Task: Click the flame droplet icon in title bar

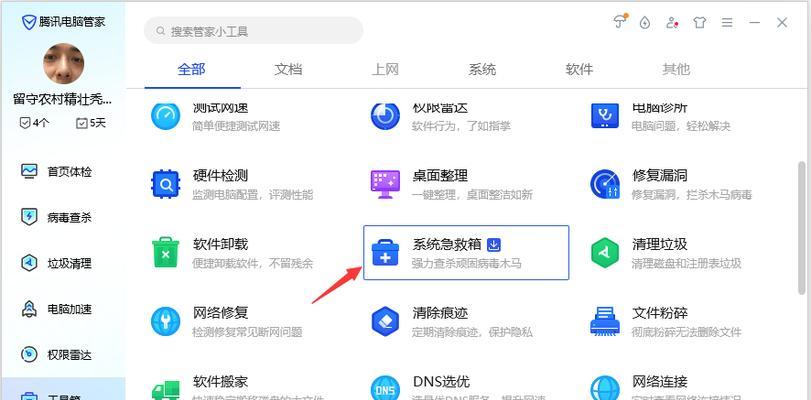Action: coord(644,23)
